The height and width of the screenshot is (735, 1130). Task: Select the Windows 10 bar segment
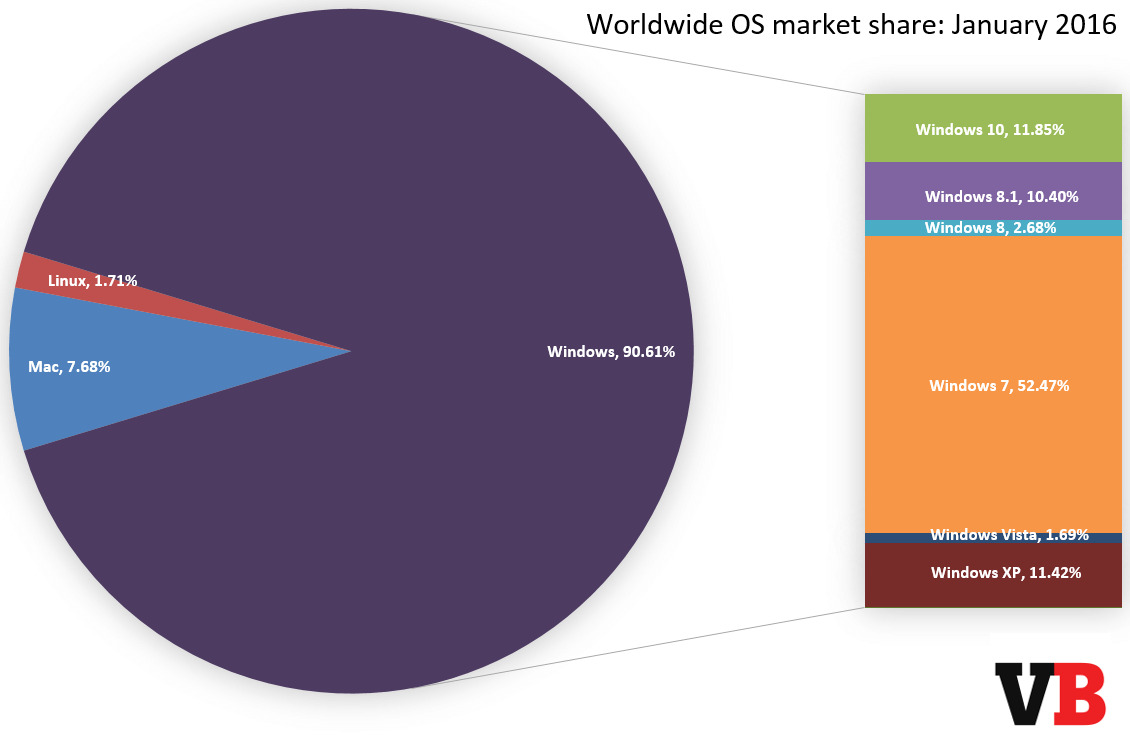[x=993, y=129]
